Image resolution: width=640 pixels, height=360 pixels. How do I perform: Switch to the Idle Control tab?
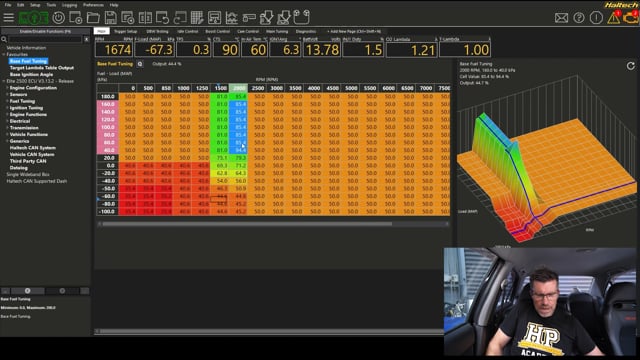187,31
